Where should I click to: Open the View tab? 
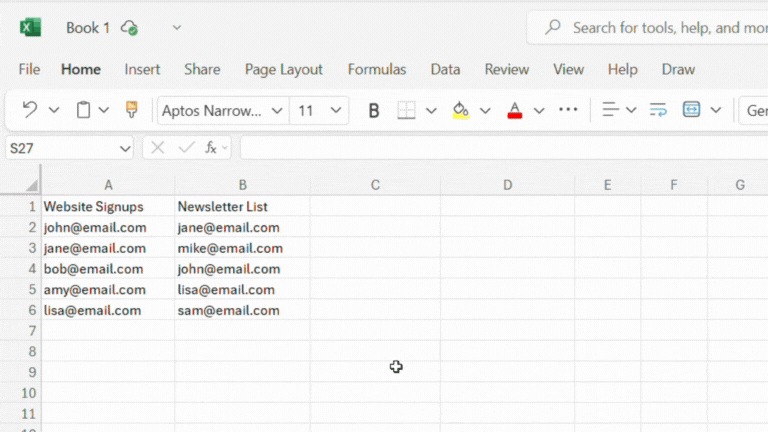(568, 70)
